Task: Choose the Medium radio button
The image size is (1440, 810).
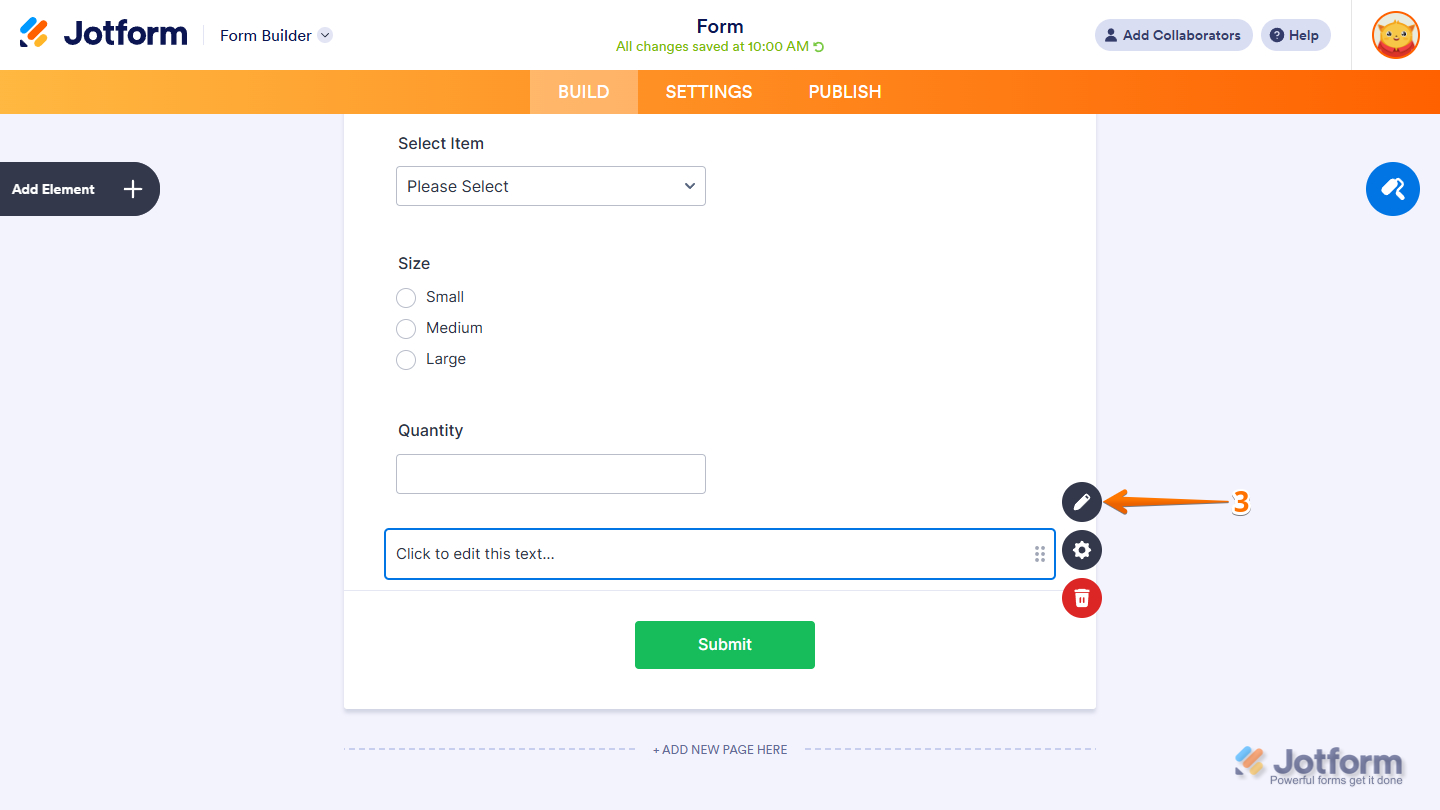Action: coord(406,328)
